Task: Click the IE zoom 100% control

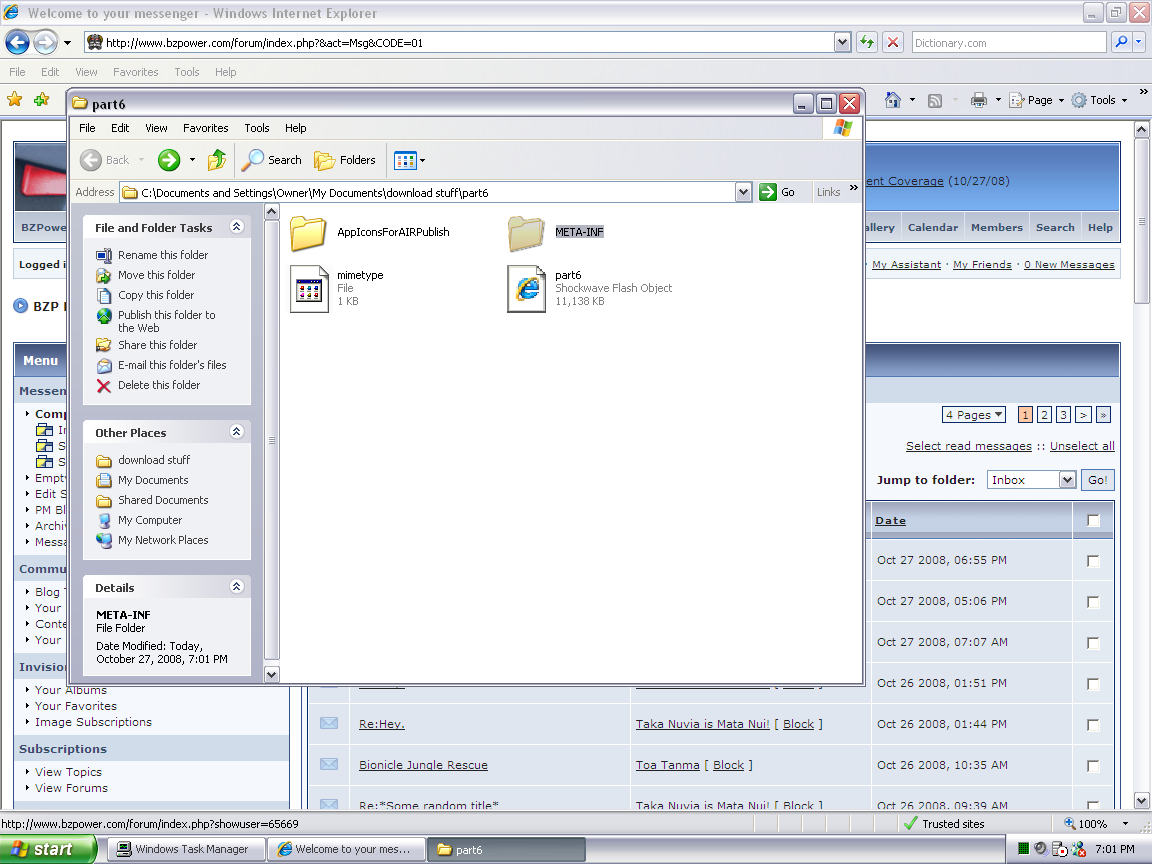Action: 1095,824
